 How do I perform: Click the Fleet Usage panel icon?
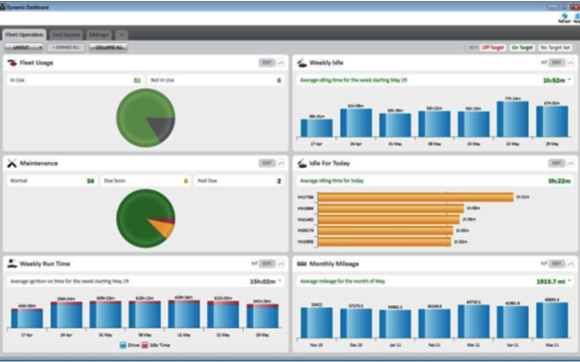[12, 63]
